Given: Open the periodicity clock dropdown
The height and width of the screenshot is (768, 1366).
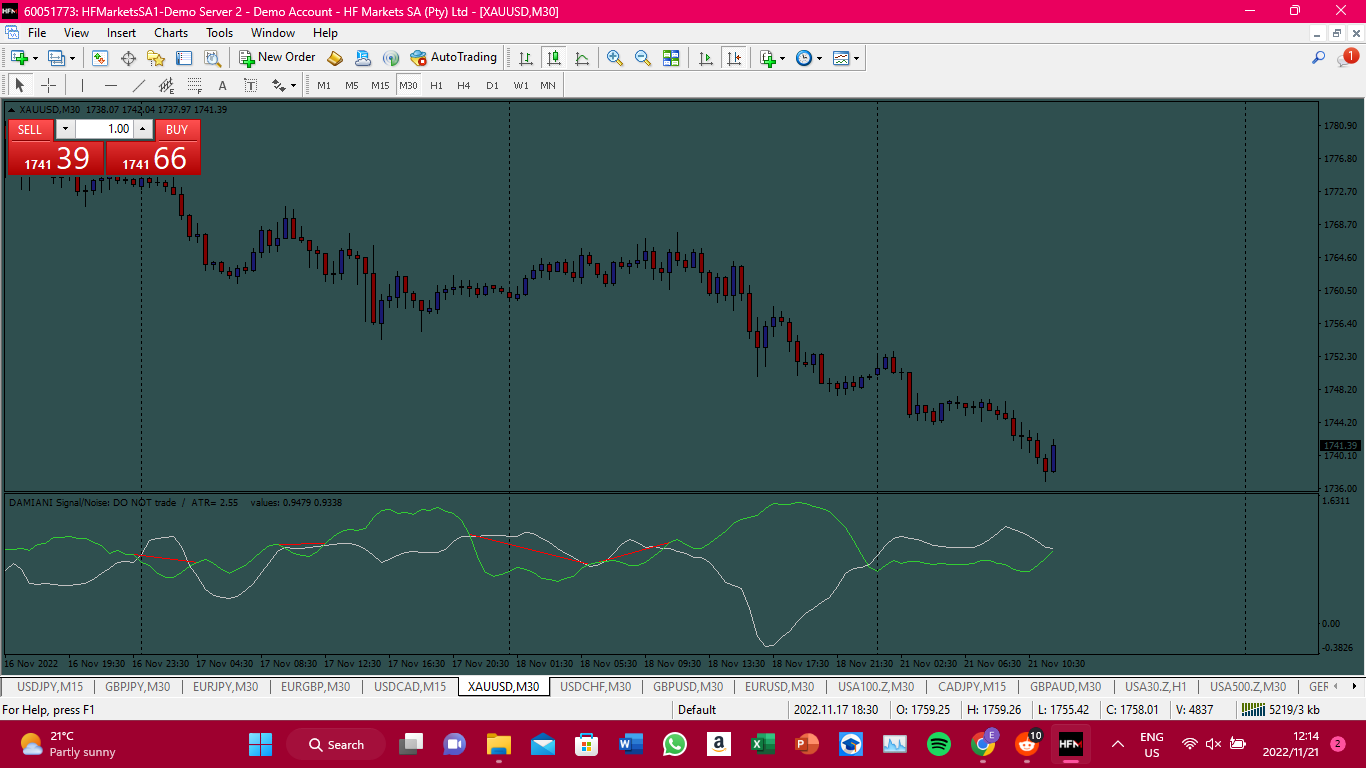Looking at the screenshot, I should 819,58.
